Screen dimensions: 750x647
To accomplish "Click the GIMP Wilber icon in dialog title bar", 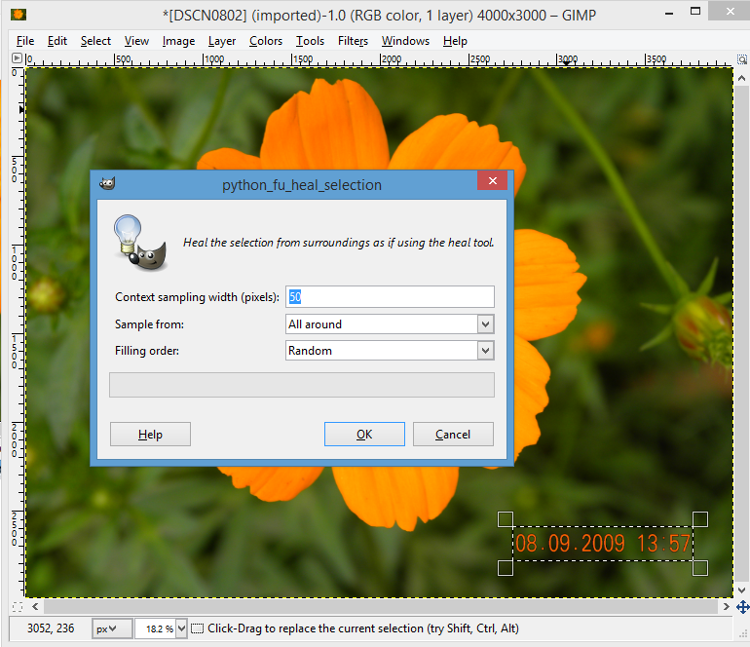I will (x=107, y=184).
